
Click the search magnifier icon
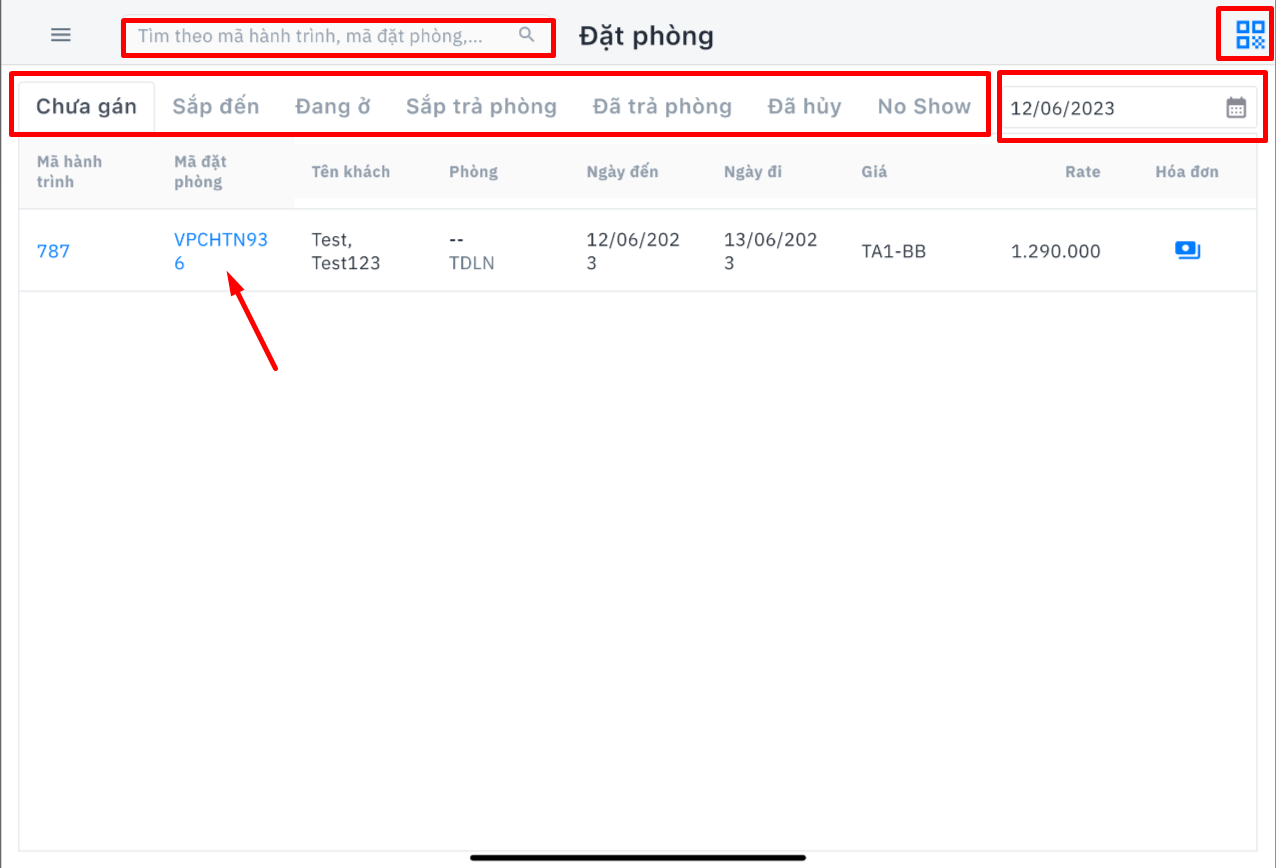click(527, 36)
